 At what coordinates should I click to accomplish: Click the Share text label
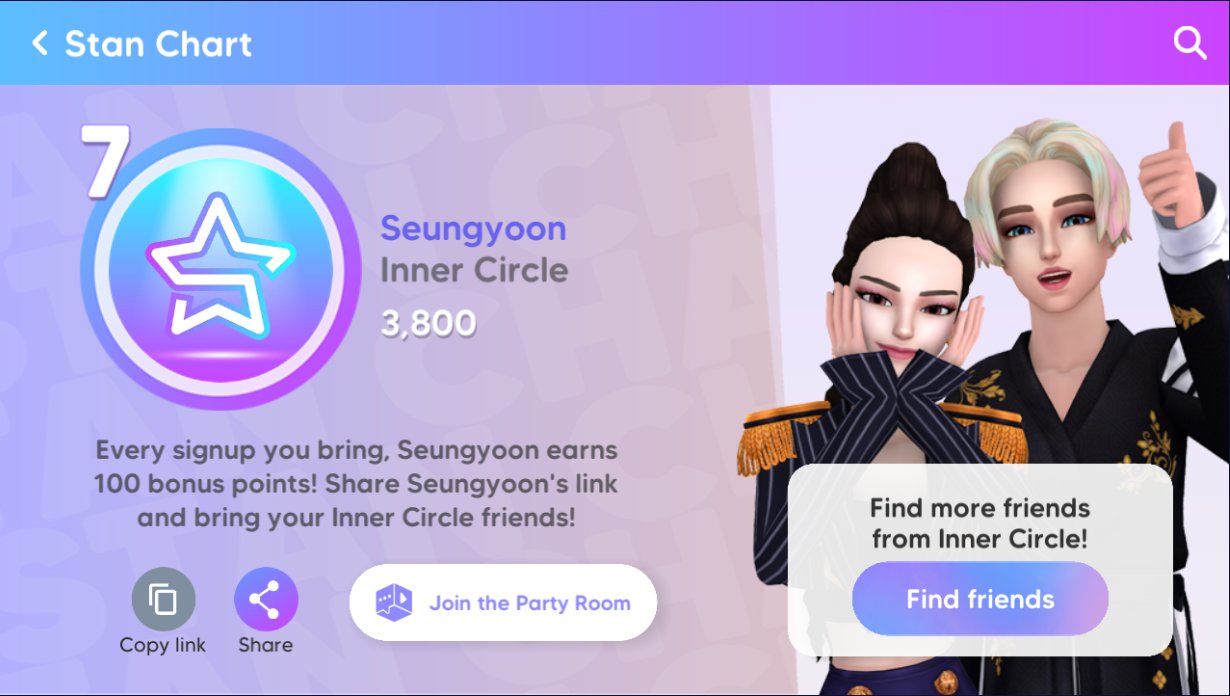click(x=265, y=645)
